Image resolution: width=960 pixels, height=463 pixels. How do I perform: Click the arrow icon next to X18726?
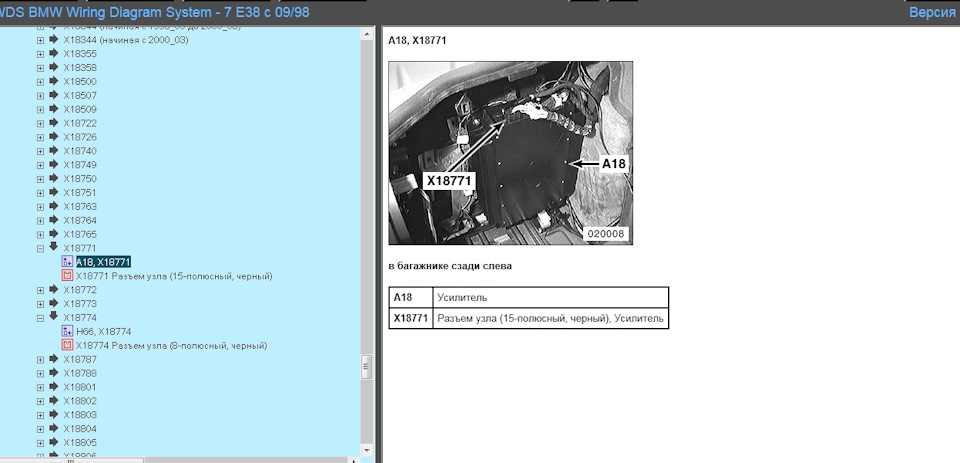(x=54, y=137)
